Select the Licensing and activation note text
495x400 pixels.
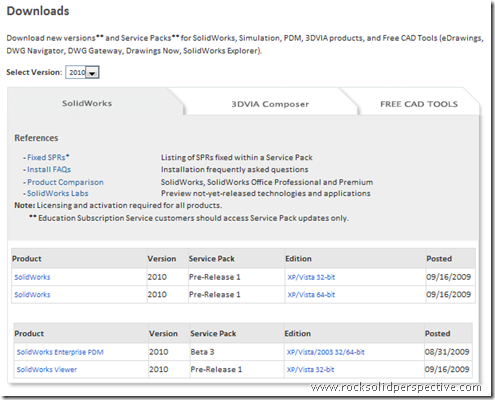118,205
